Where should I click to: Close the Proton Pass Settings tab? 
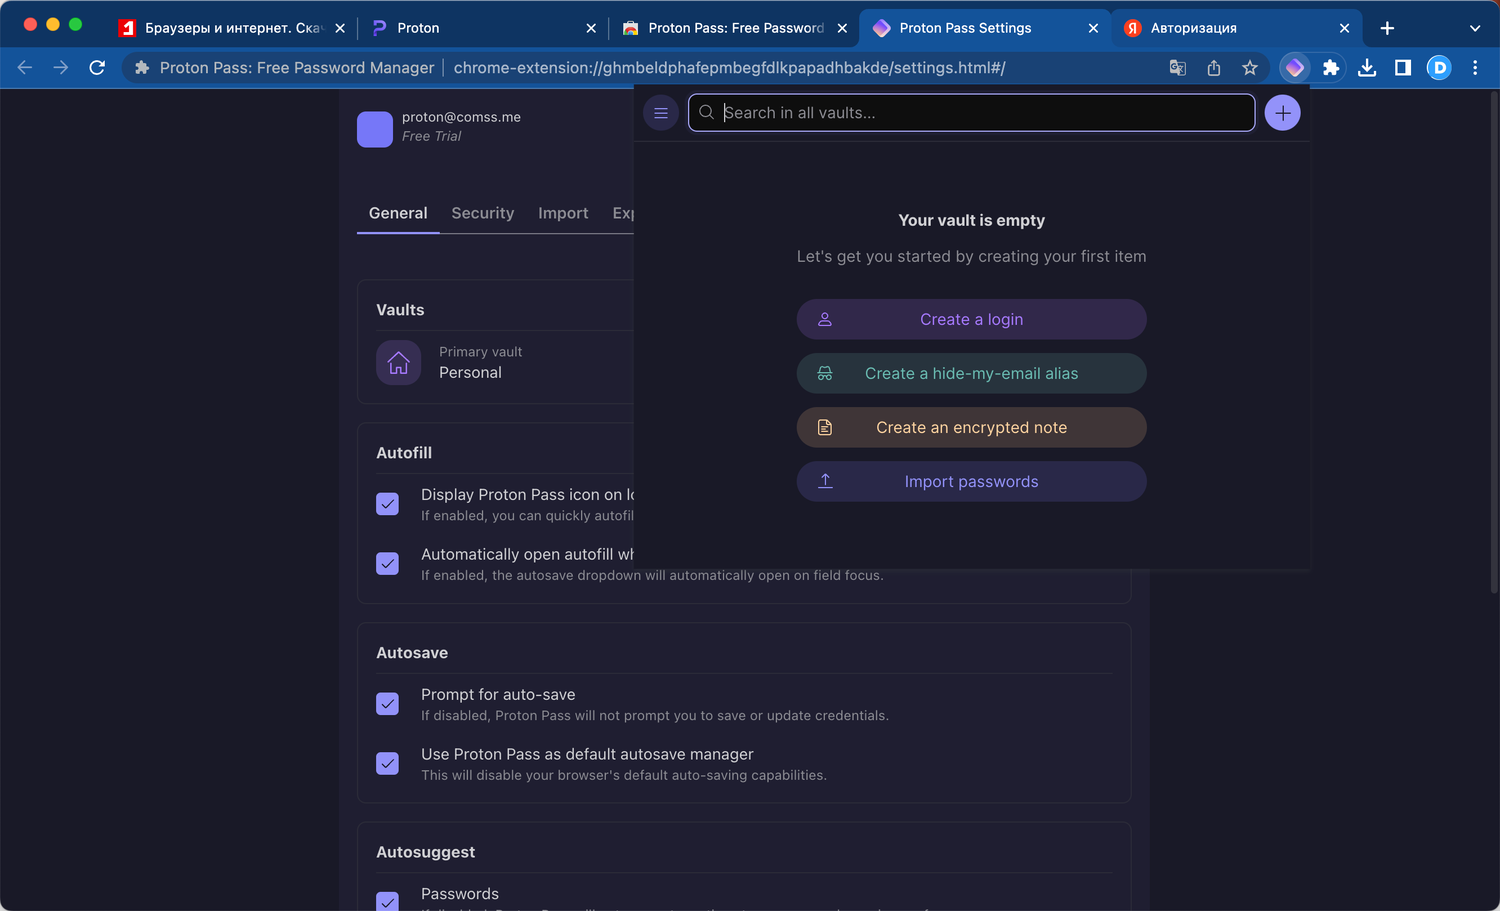(x=1093, y=28)
